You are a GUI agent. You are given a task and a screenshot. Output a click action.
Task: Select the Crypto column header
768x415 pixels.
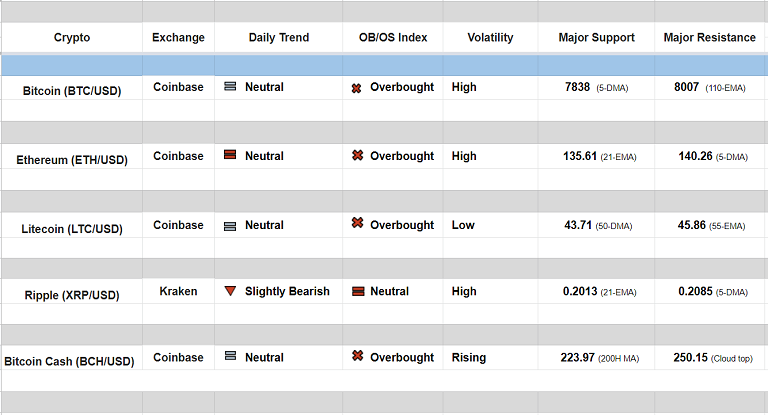pos(72,38)
